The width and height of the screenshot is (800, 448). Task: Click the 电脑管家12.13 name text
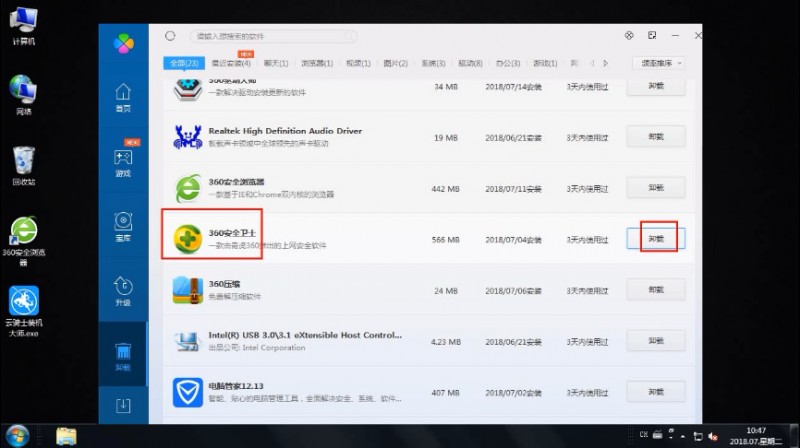click(236, 386)
